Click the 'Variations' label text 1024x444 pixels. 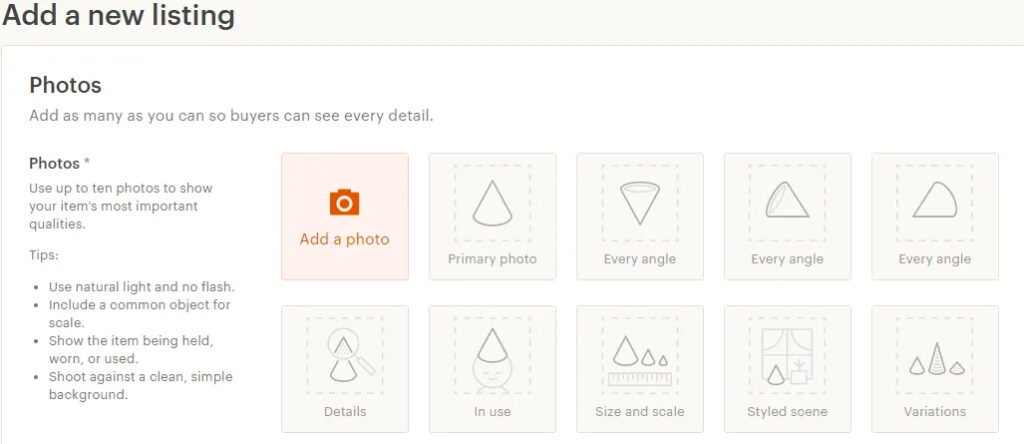point(935,412)
